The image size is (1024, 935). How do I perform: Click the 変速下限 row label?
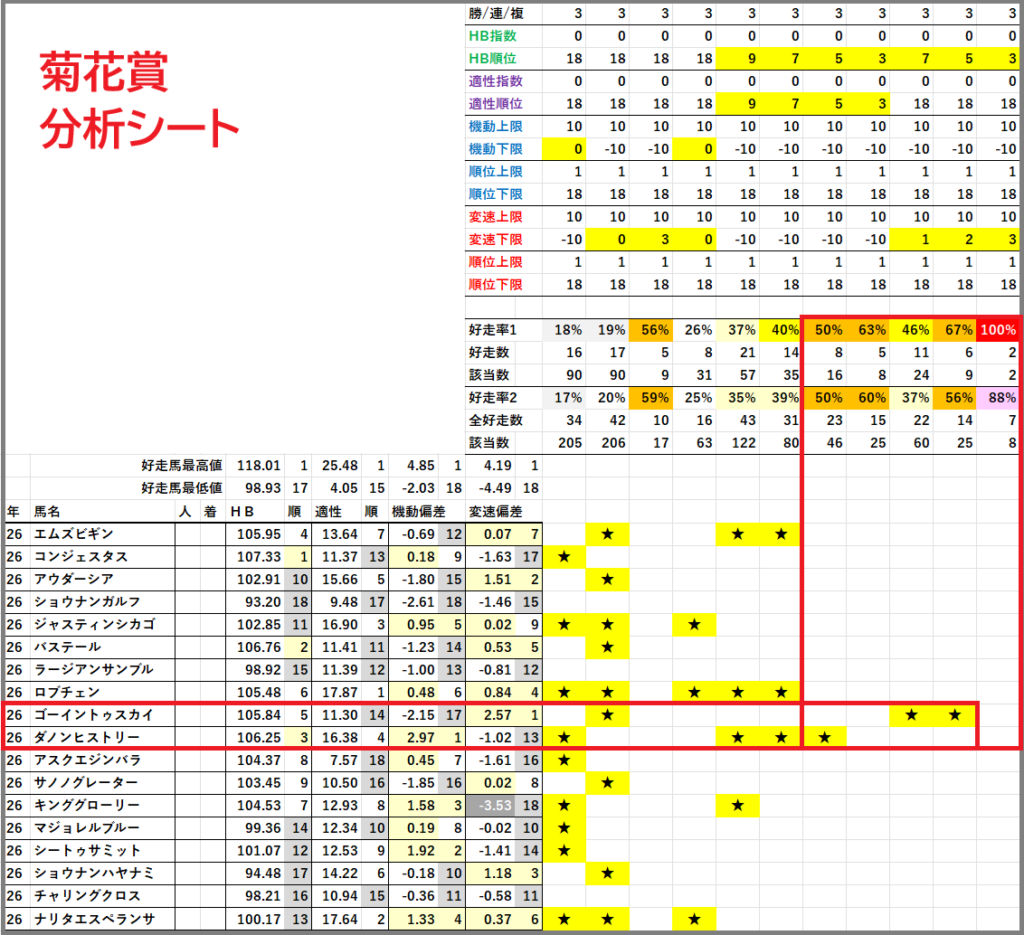(x=495, y=240)
